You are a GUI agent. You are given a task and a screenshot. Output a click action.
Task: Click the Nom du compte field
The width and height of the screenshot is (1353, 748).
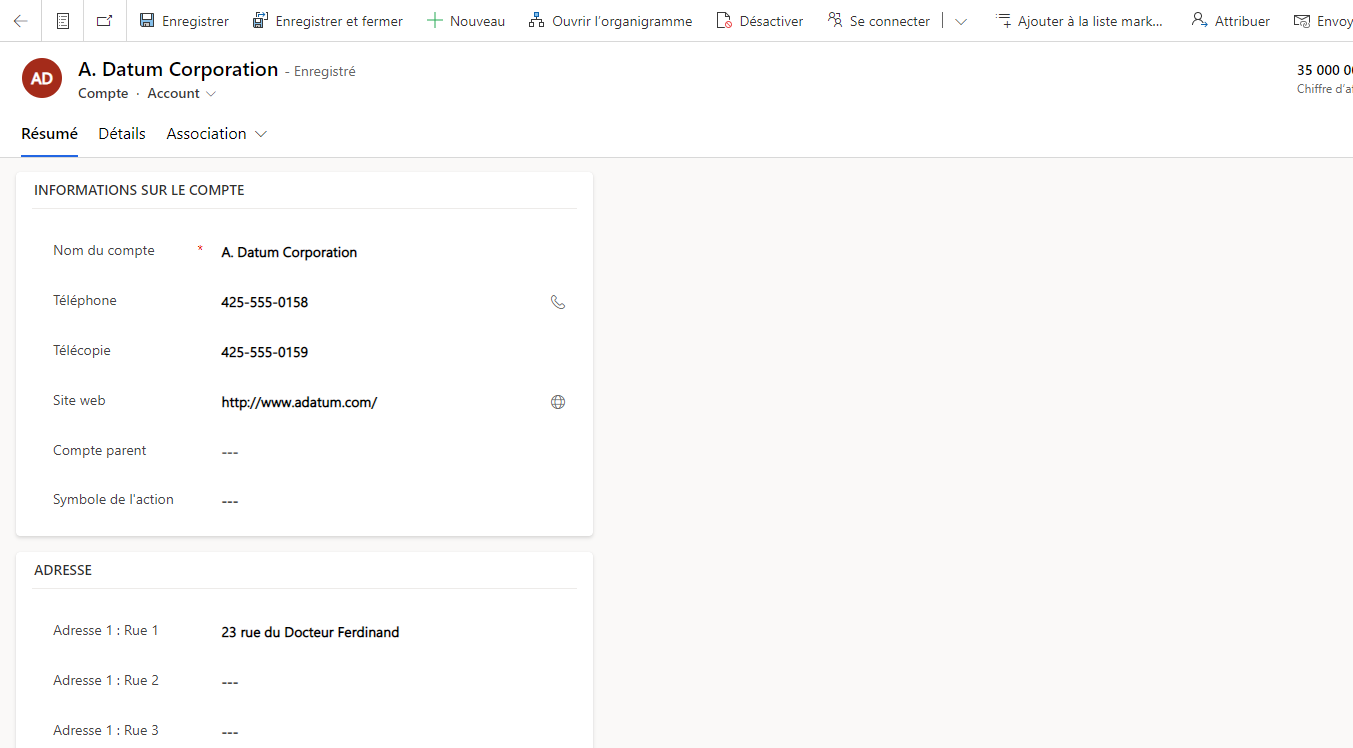pyautogui.click(x=380, y=252)
